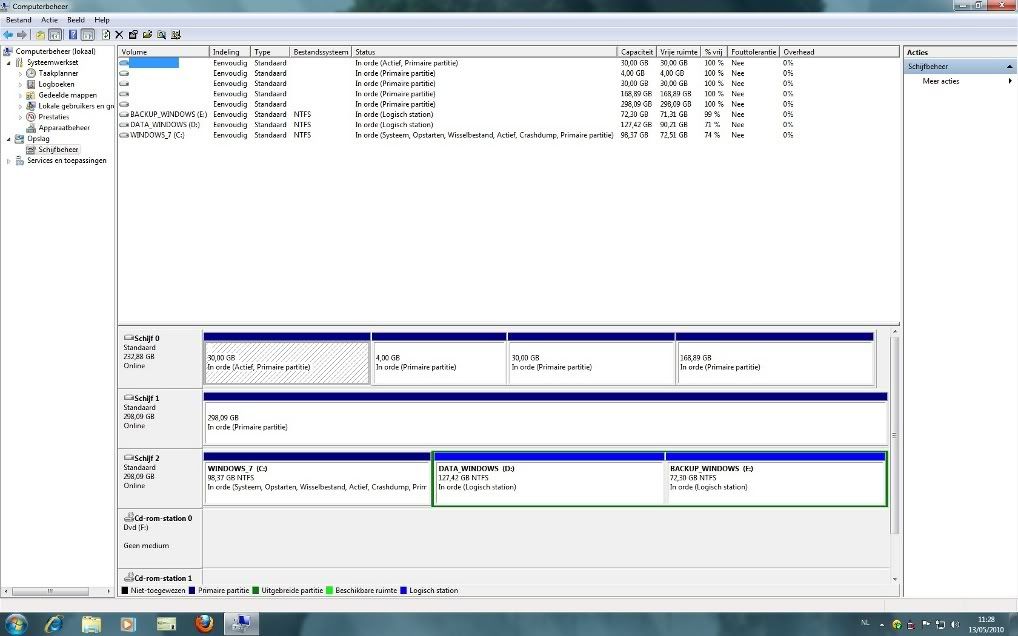Select Taakplanner in the tree

click(58, 73)
